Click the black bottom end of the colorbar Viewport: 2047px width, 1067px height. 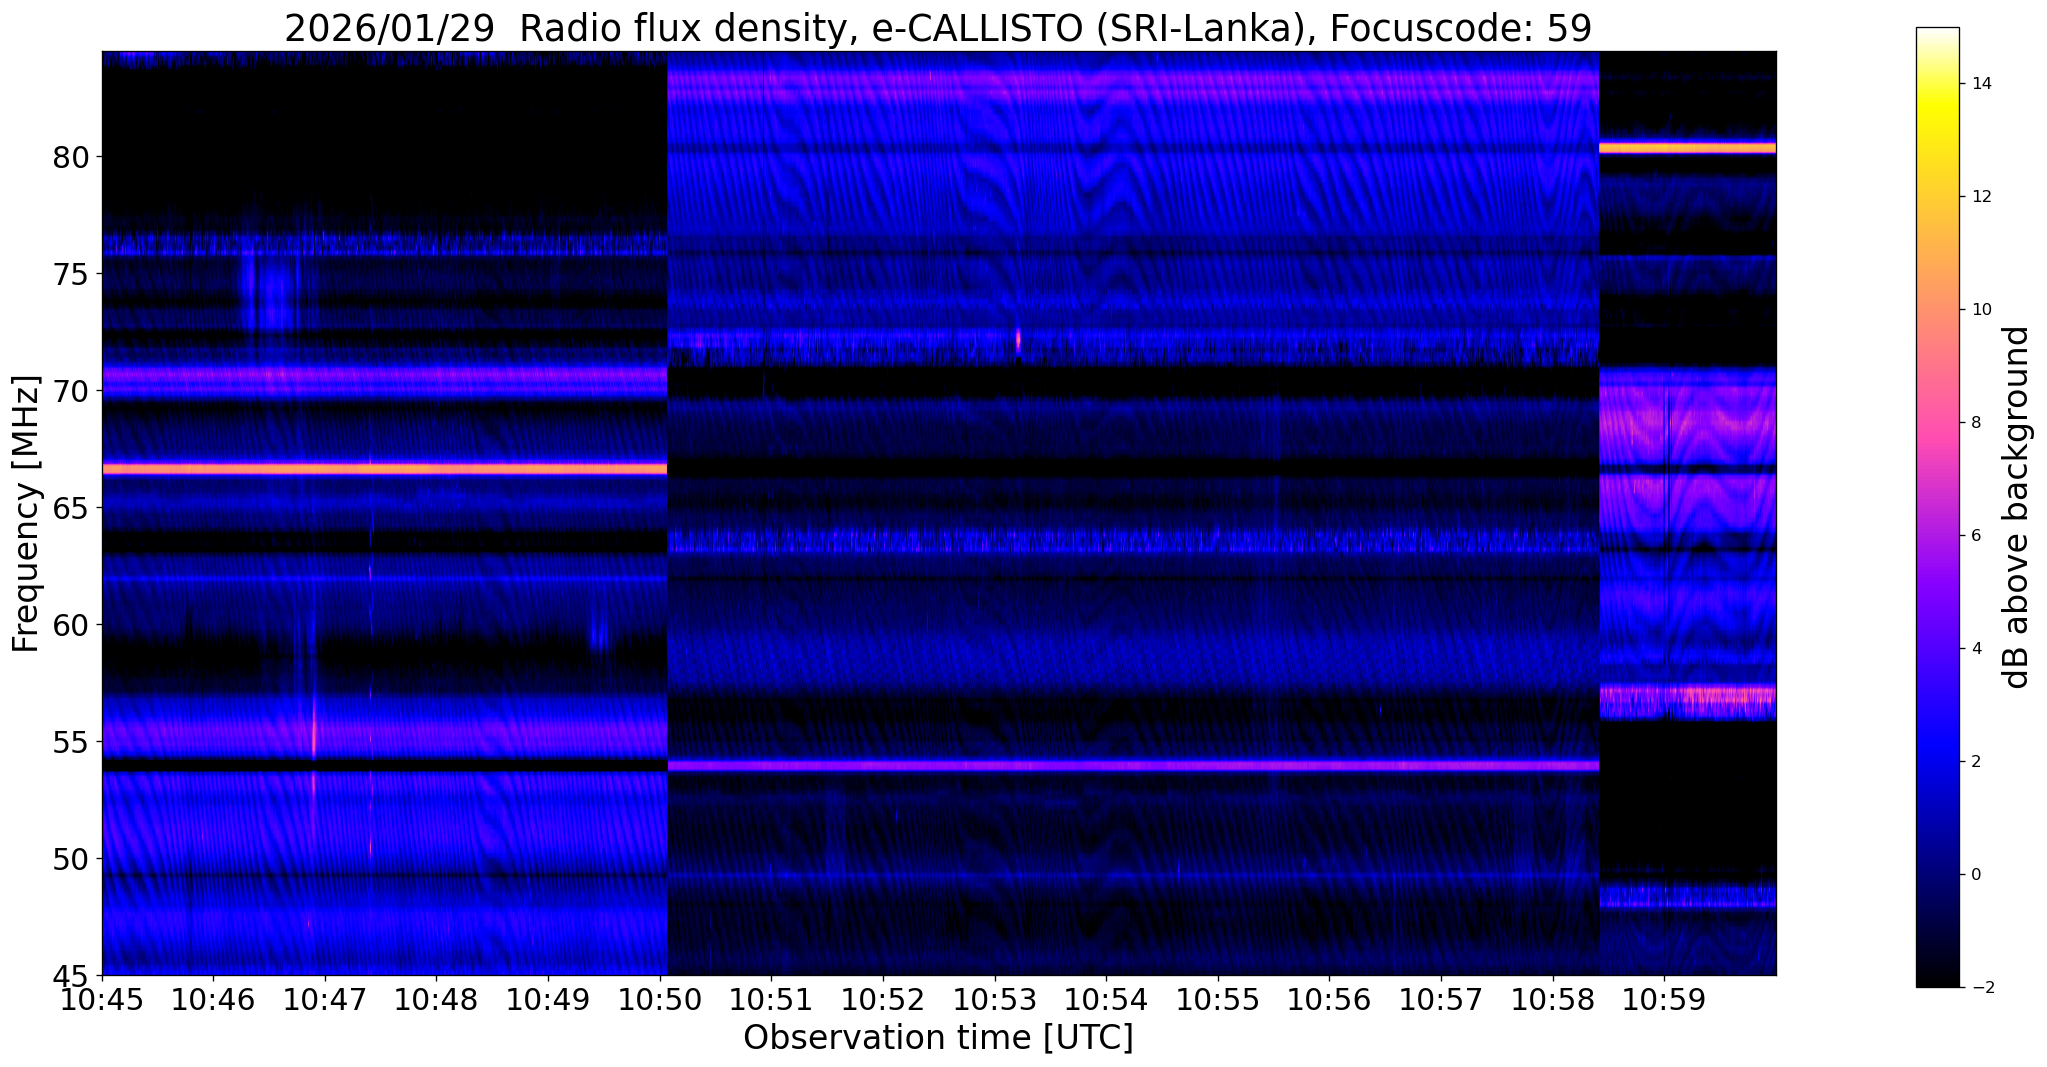pyautogui.click(x=1937, y=980)
